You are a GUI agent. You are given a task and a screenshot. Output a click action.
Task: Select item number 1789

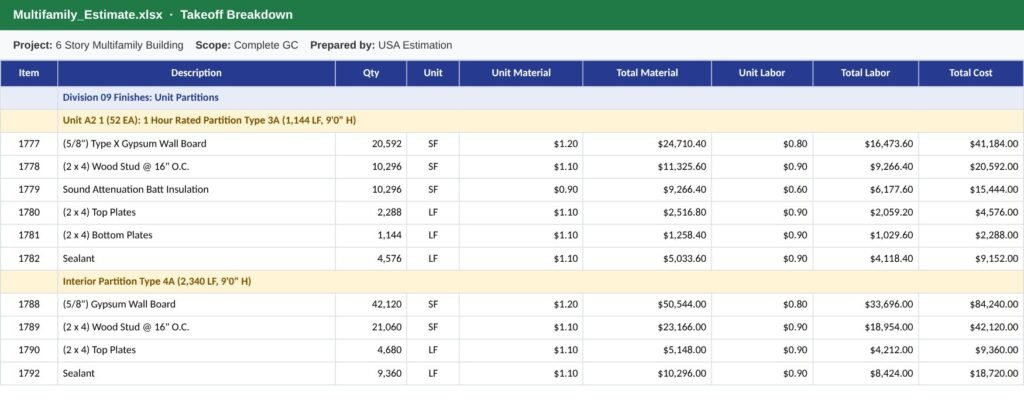pos(29,327)
